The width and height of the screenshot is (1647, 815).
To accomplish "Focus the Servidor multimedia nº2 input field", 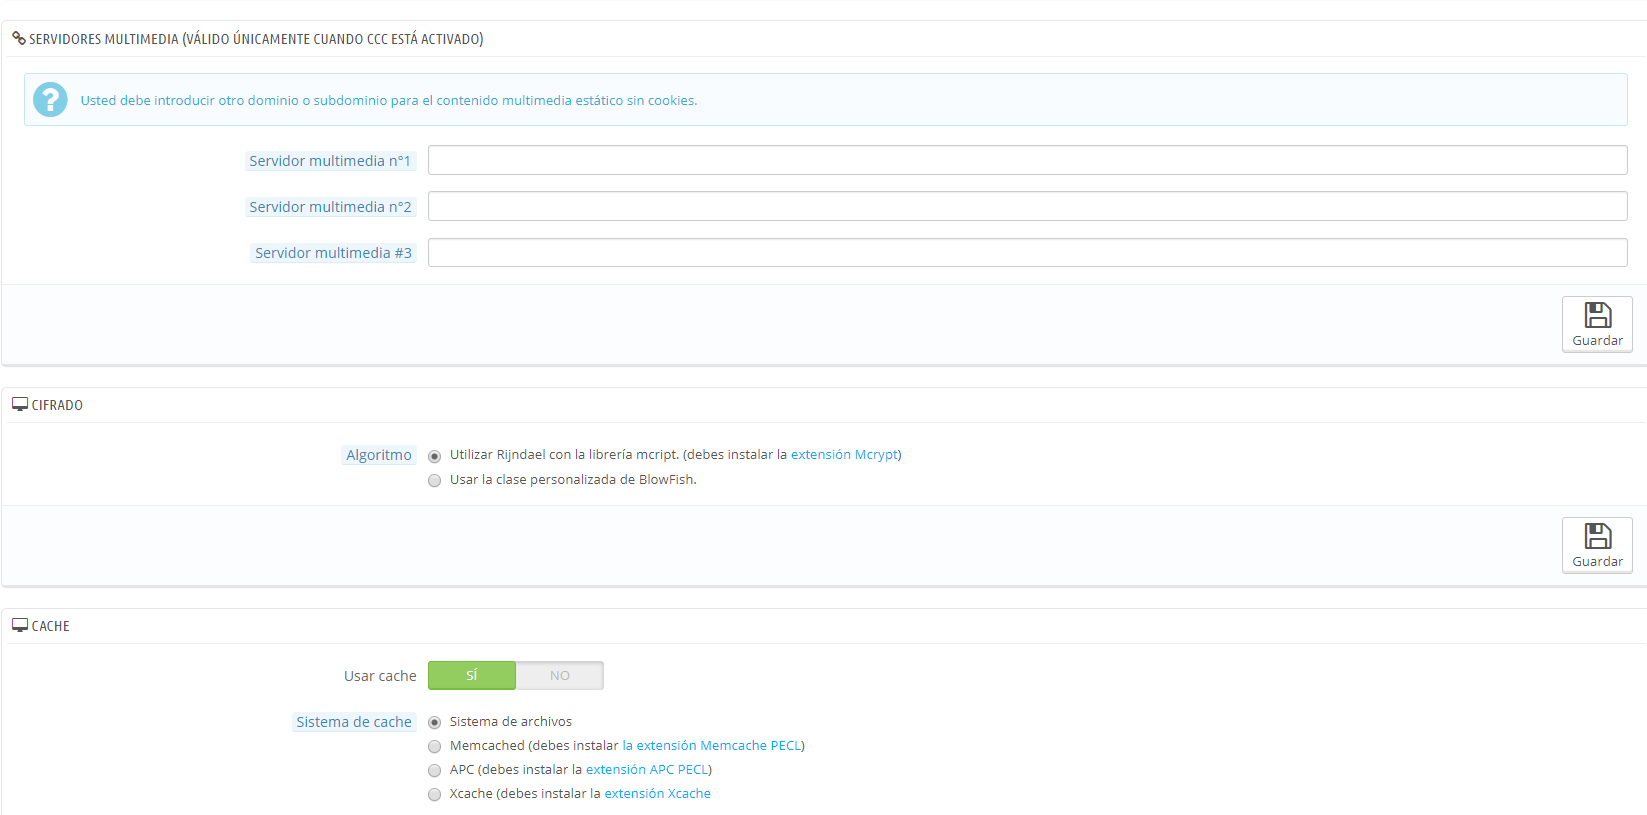I will coord(1027,206).
